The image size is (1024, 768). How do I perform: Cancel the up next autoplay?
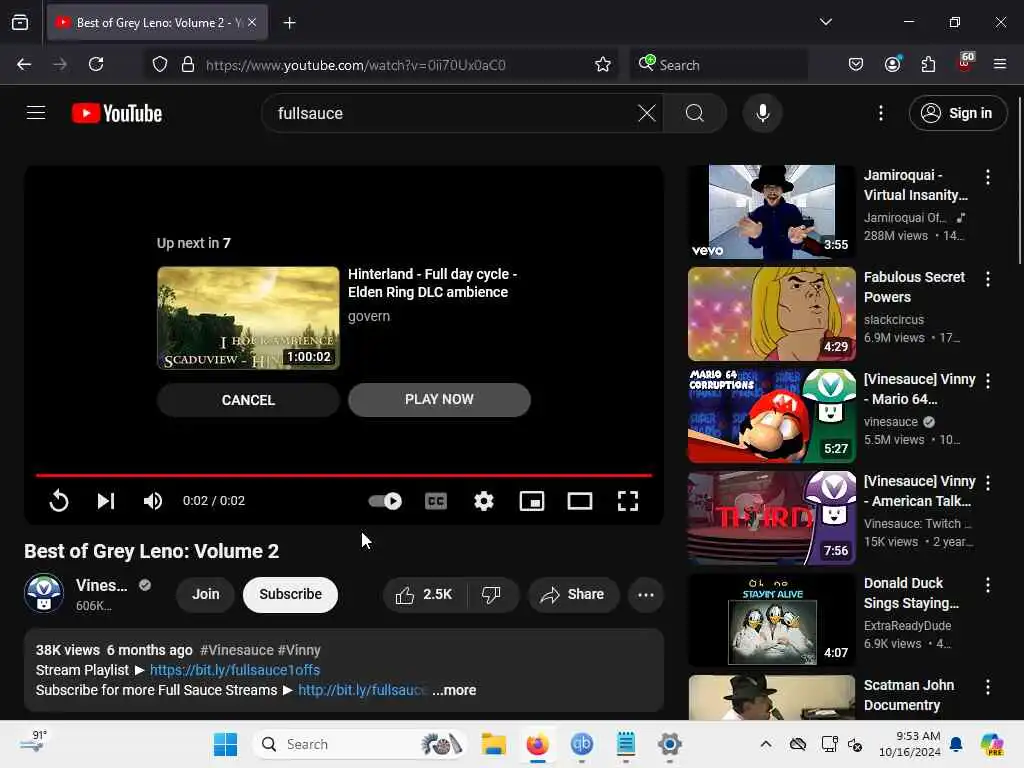(248, 400)
